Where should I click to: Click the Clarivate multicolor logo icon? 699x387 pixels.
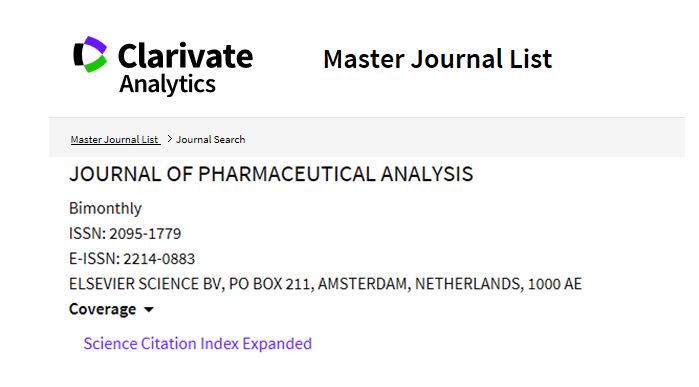(x=90, y=54)
